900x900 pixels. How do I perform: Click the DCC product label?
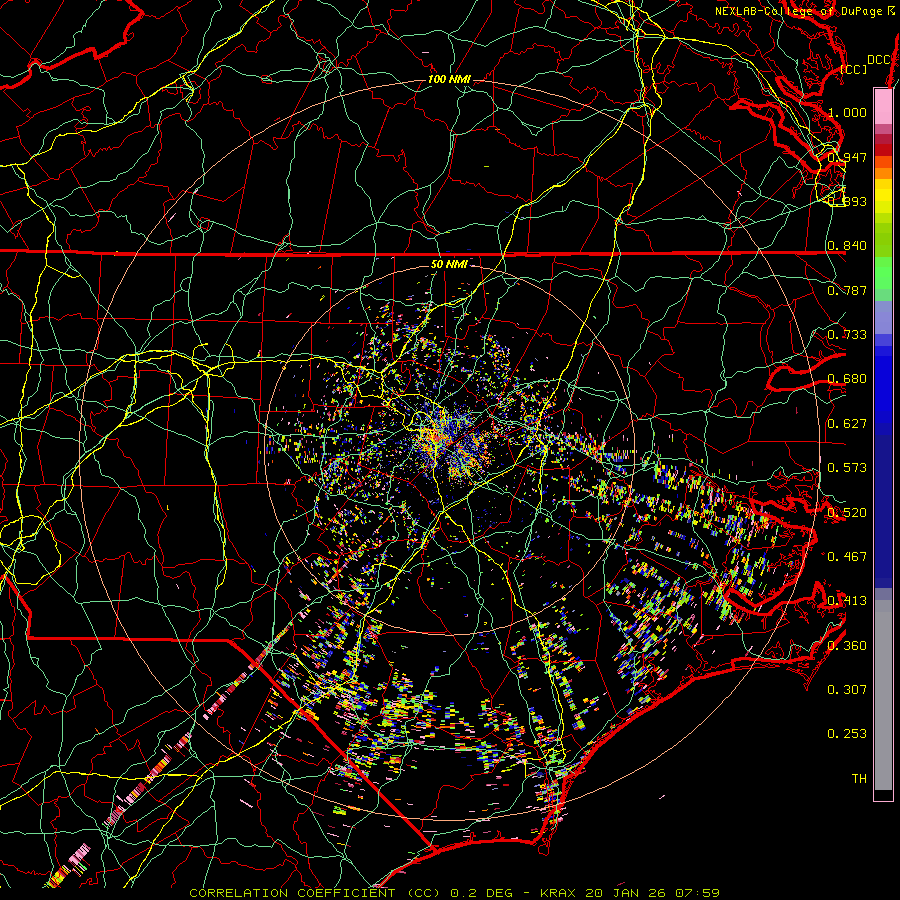879,60
